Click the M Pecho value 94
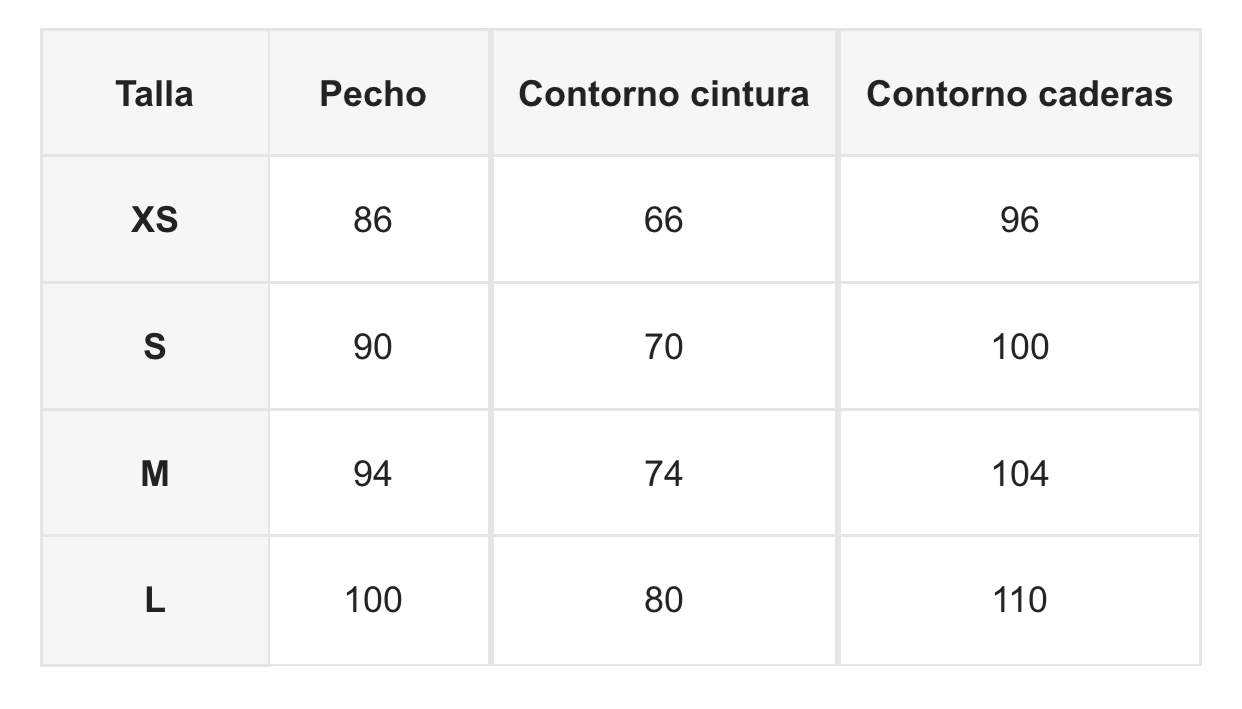 373,473
